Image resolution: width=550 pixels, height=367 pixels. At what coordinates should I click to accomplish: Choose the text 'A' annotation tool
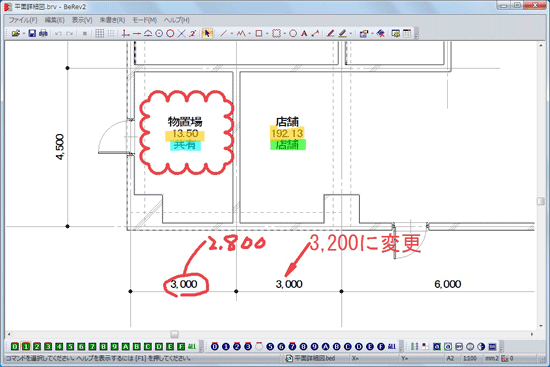click(304, 33)
